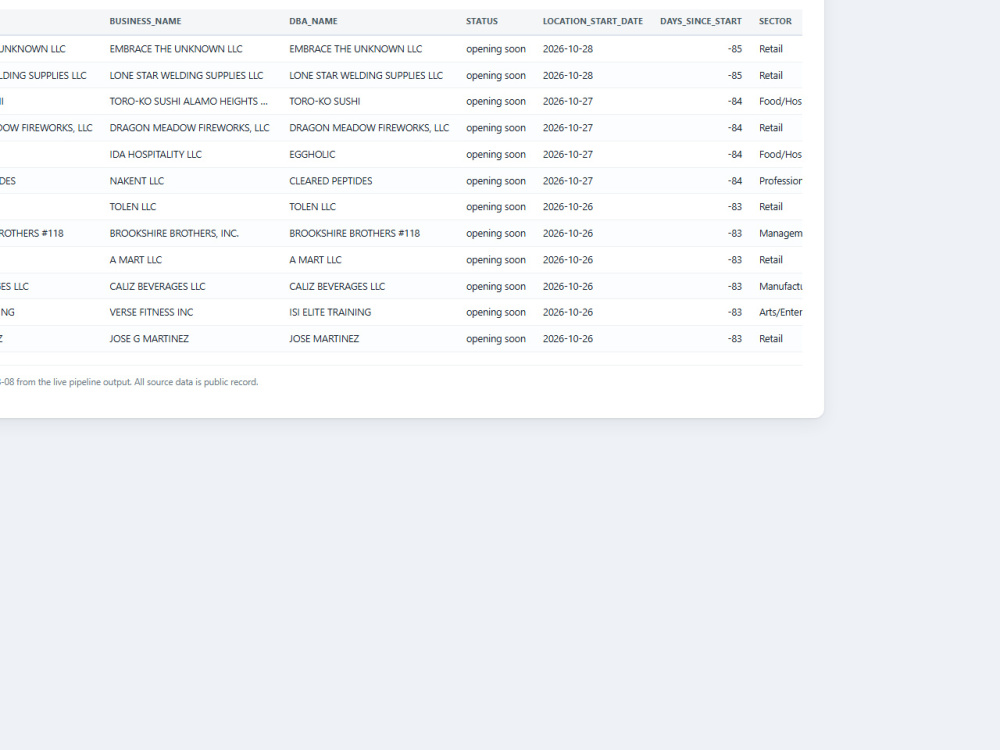Select BROOKSHIRE BROTHERS, INC. cell

[174, 233]
